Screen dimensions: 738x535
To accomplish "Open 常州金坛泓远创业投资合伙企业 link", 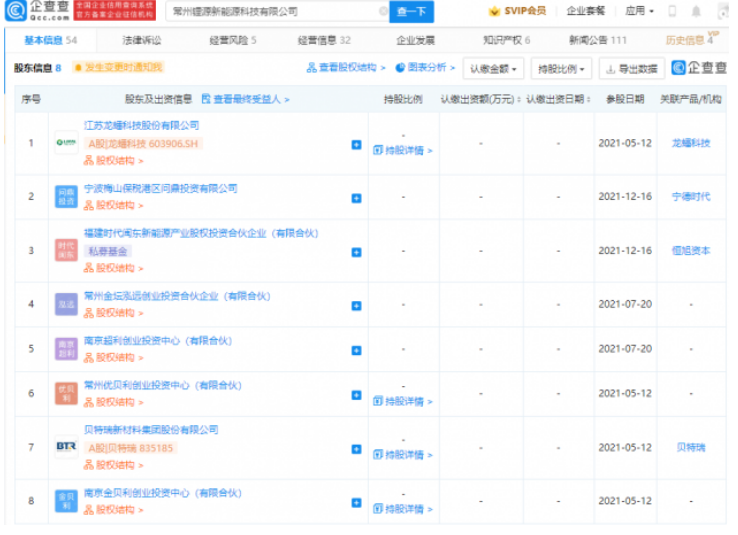I will tap(177, 296).
